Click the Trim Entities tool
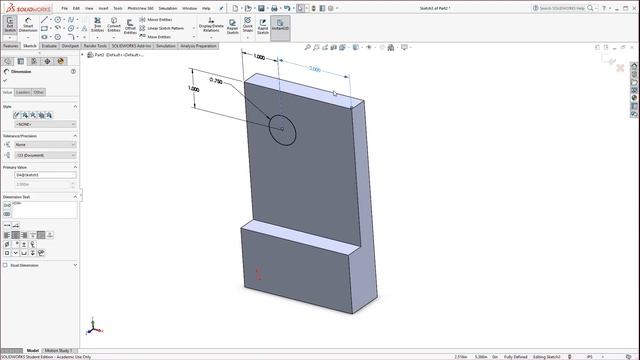640x360 pixels. click(x=97, y=25)
